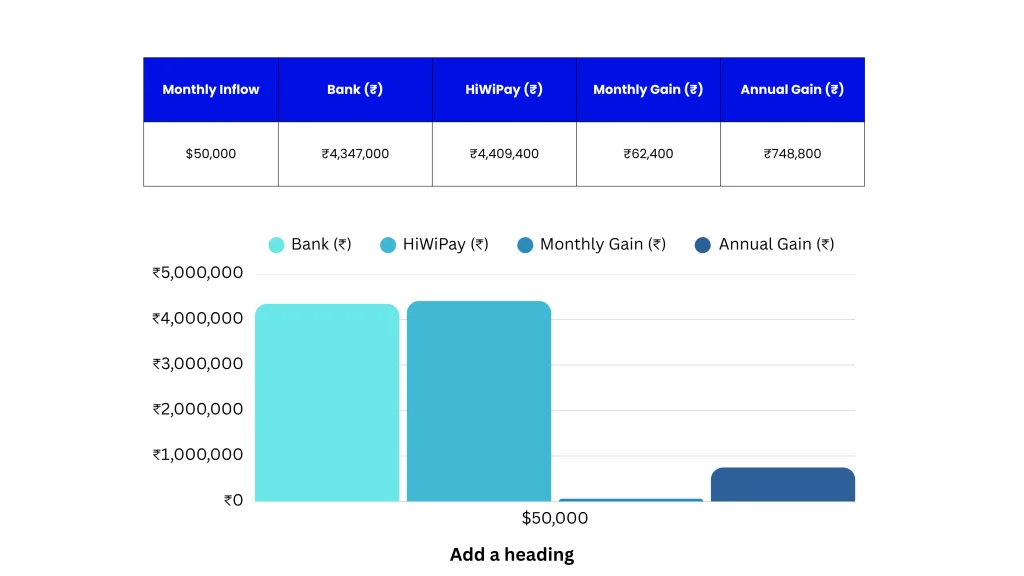This screenshot has height=576, width=1024.
Task: Click the ₹4,347,000 table cell
Action: (x=355, y=154)
